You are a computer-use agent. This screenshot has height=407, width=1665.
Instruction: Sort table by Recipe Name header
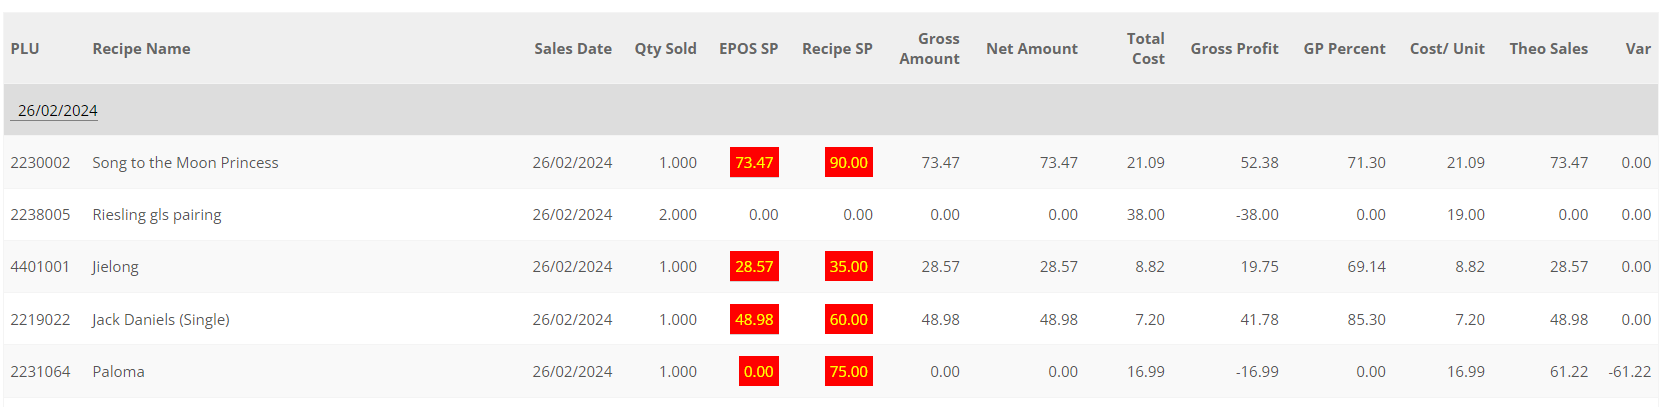pos(141,49)
